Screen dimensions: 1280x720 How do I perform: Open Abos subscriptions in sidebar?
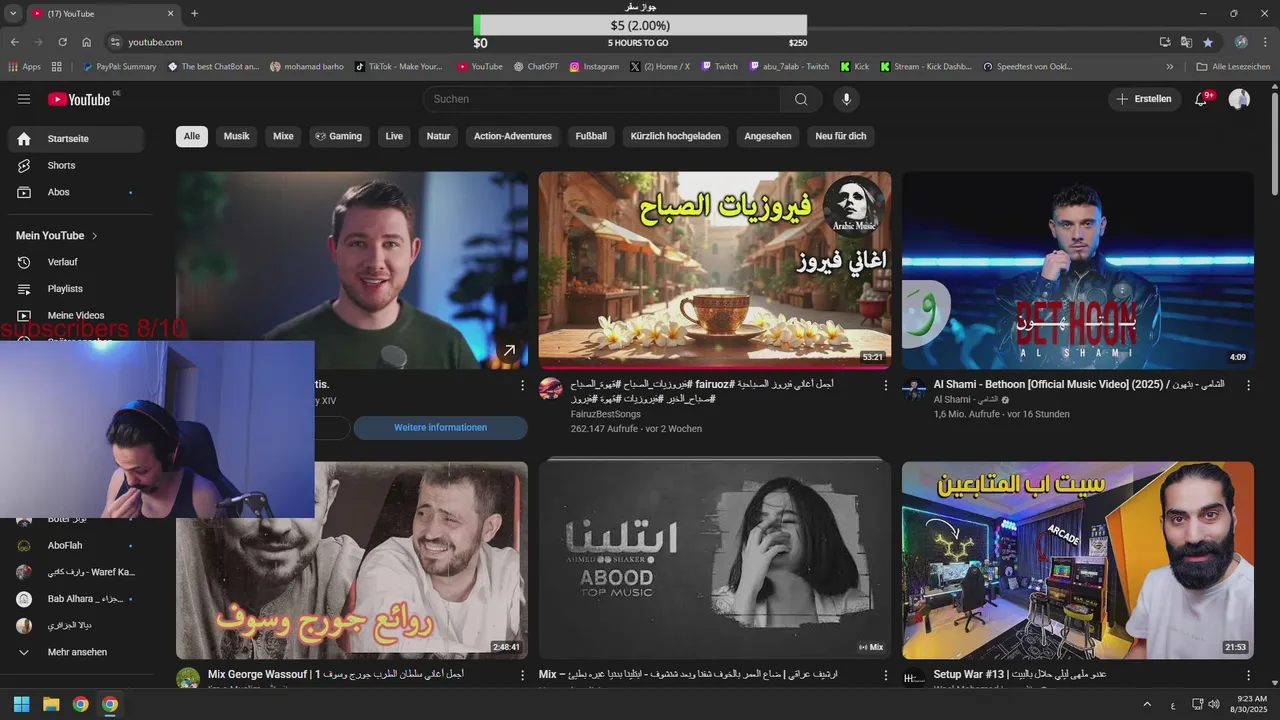[x=76, y=192]
